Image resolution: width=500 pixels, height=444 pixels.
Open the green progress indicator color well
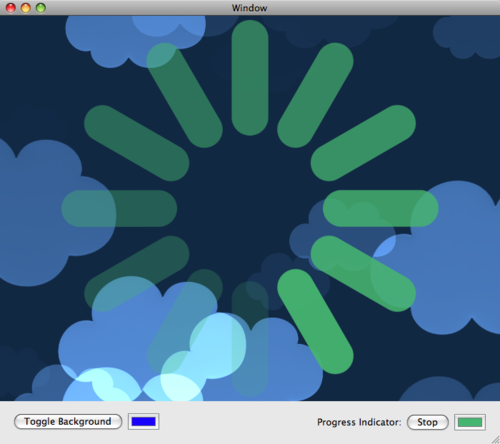click(x=470, y=422)
